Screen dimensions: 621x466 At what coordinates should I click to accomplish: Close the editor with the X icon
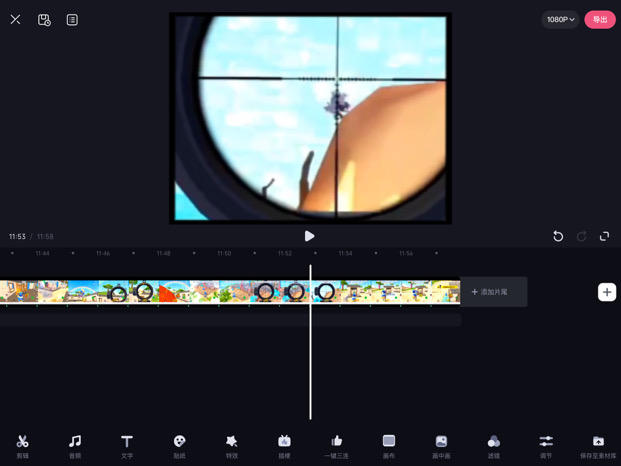pos(15,19)
